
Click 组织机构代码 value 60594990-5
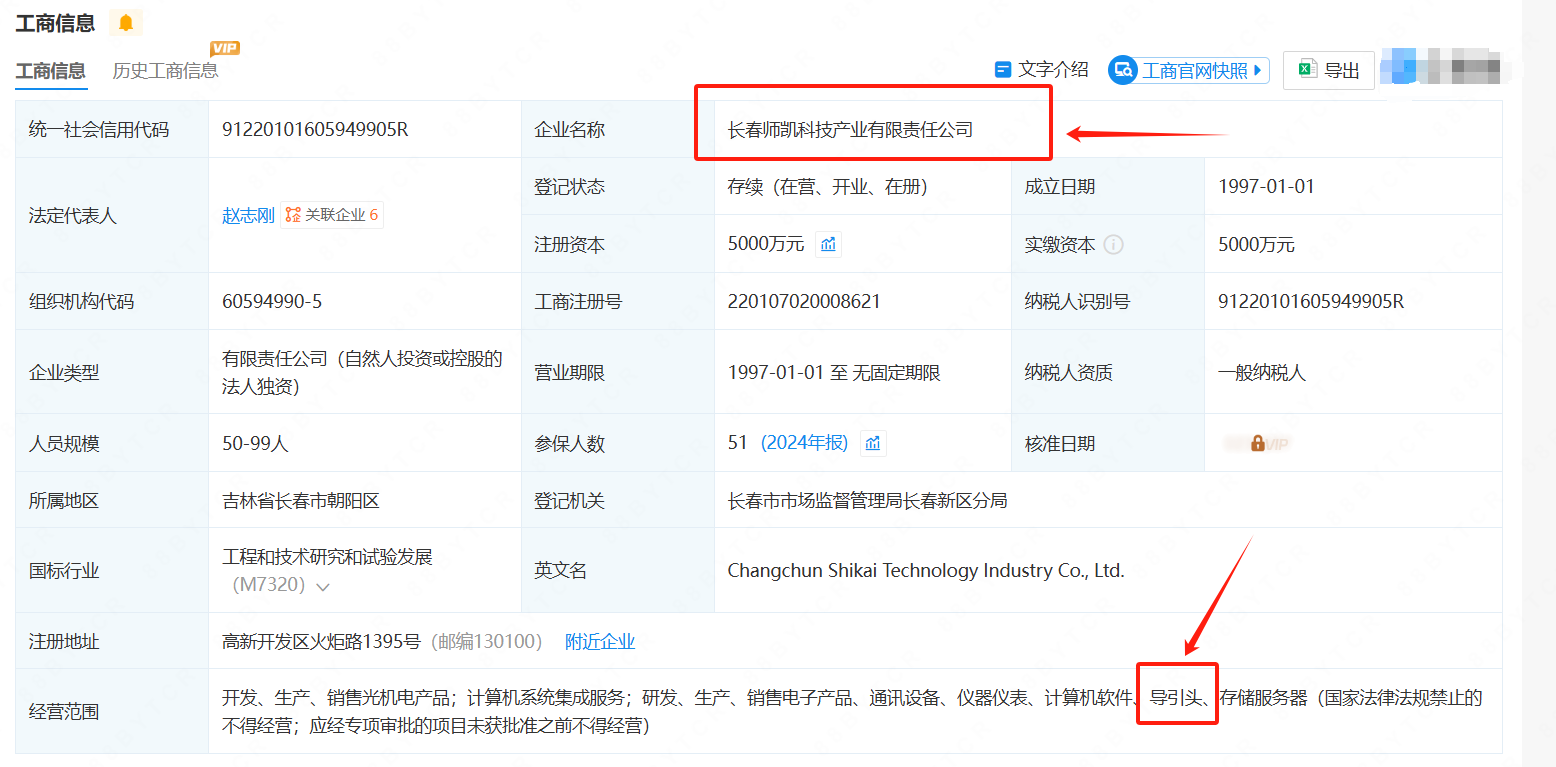point(272,301)
